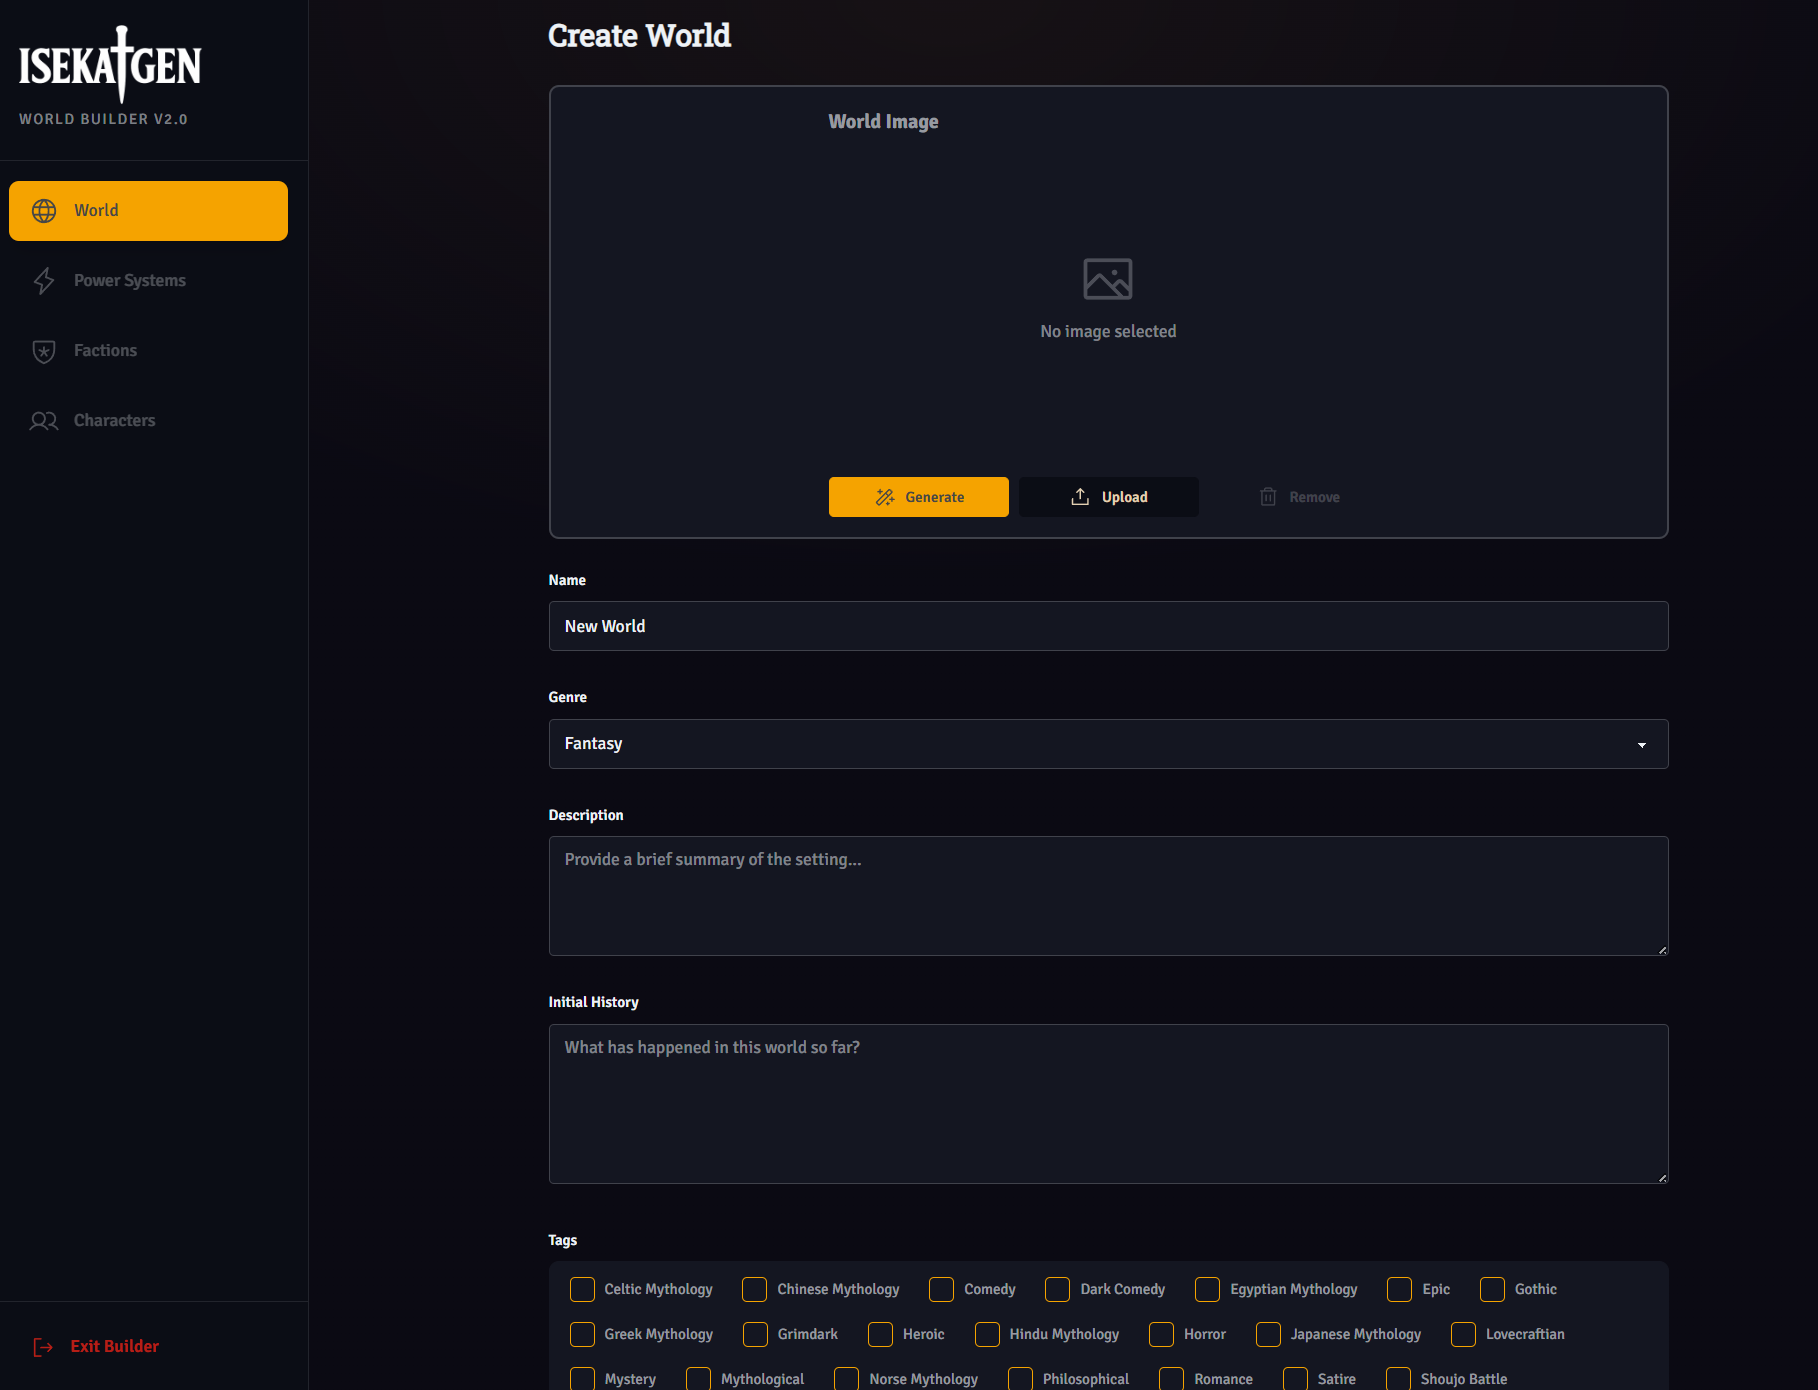Click the Tags section label
This screenshot has height=1390, width=1818.
(563, 1241)
